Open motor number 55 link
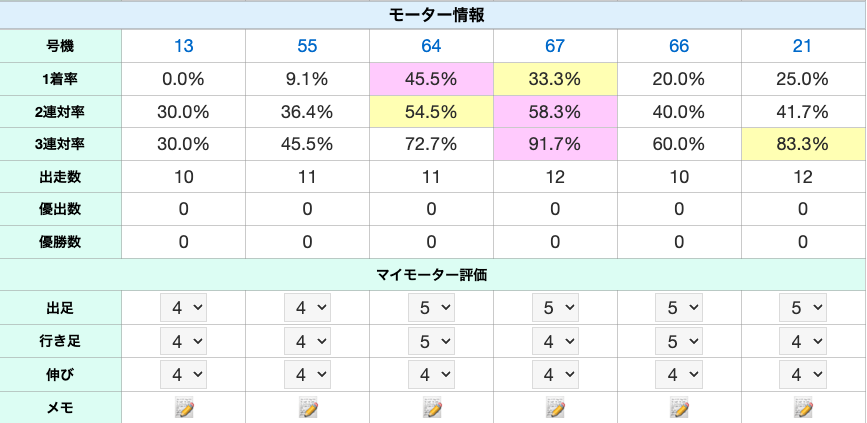Viewport: 867px width, 423px height. click(308, 46)
